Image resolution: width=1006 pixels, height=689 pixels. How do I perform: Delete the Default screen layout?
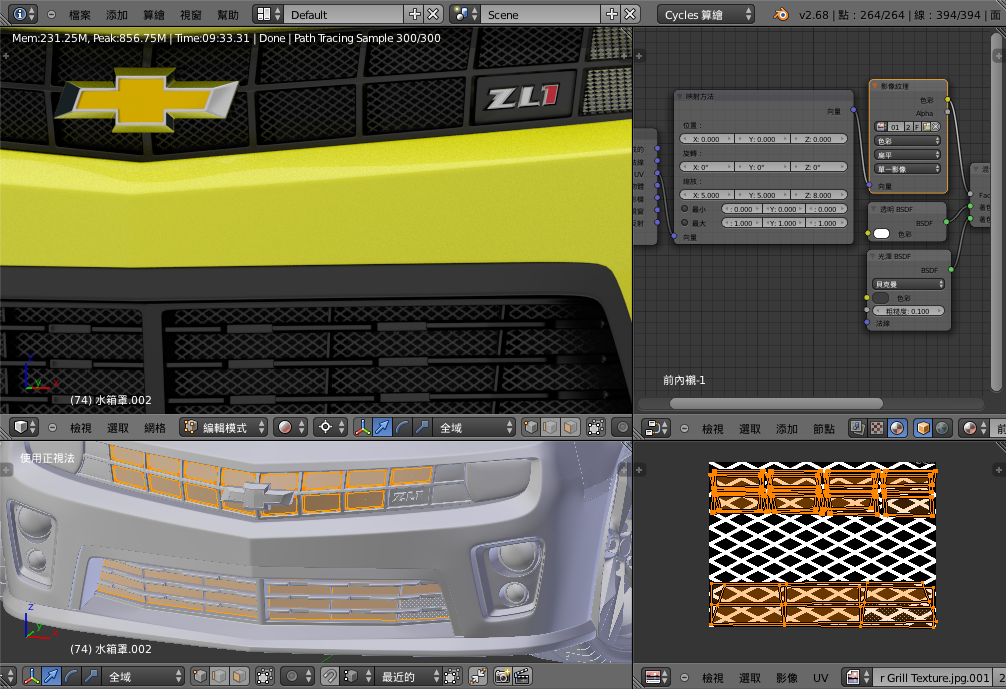434,14
